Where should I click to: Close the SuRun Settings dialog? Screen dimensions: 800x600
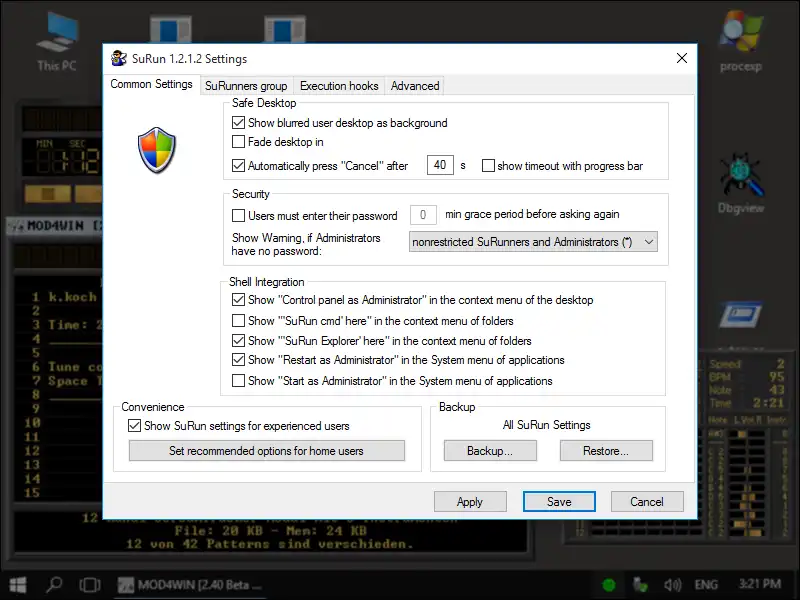682,58
